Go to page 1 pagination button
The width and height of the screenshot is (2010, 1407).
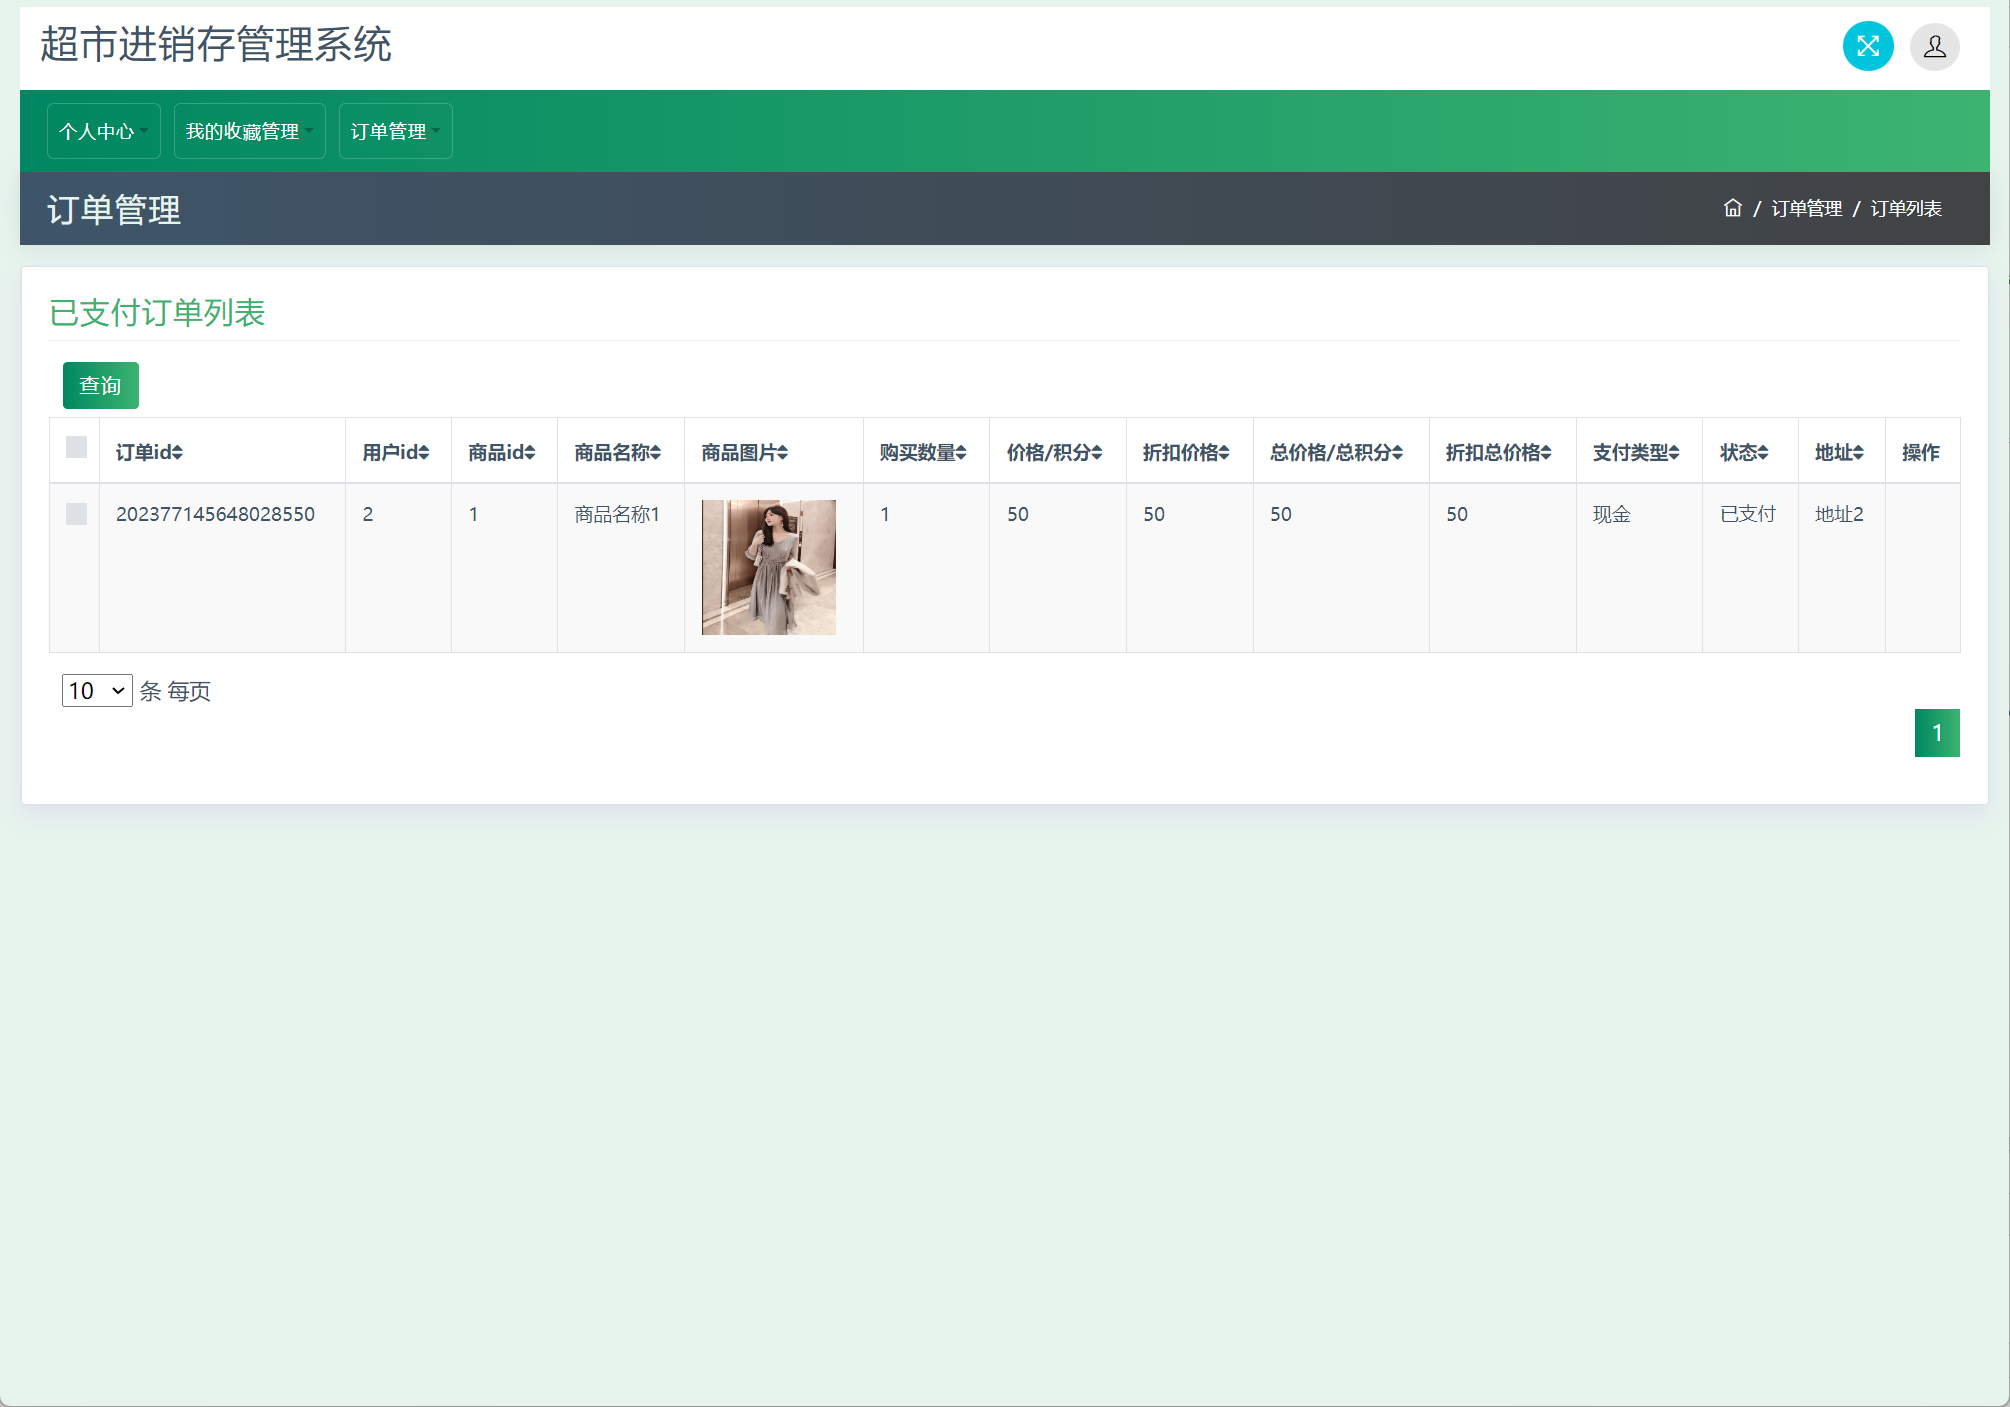pyautogui.click(x=1936, y=733)
